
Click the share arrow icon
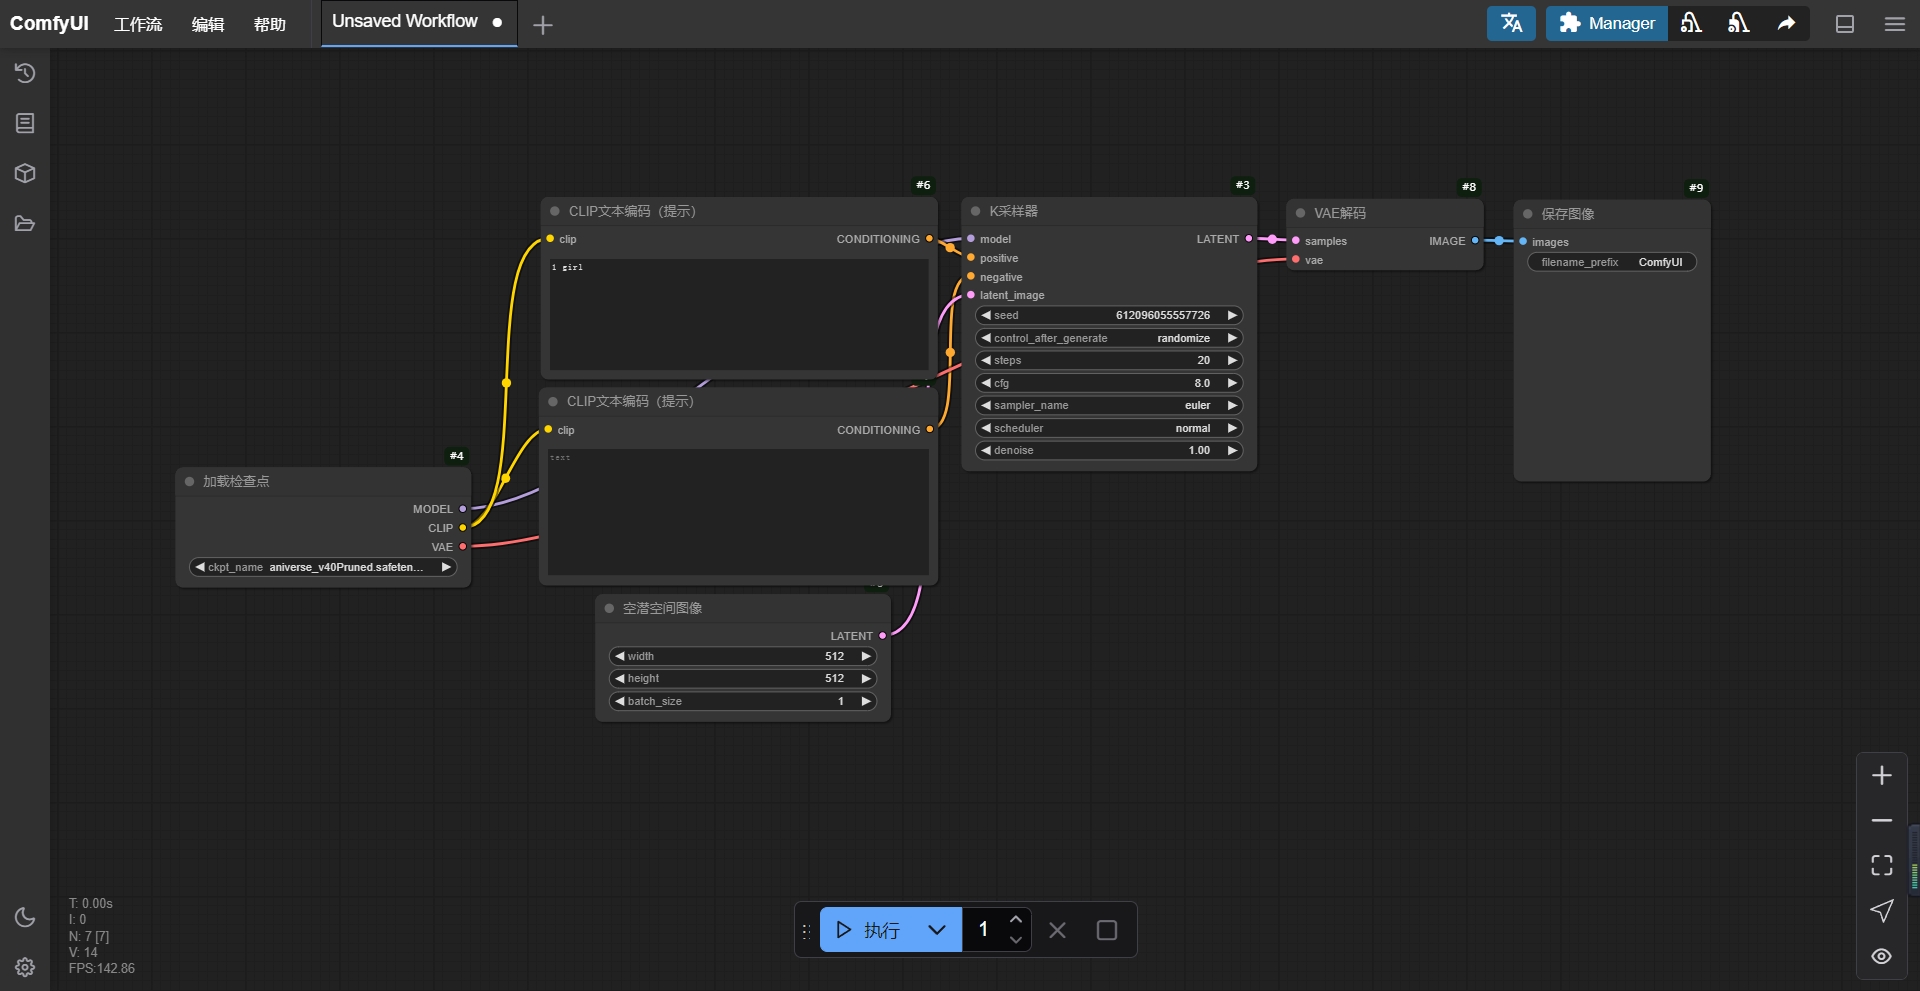[x=1786, y=23]
